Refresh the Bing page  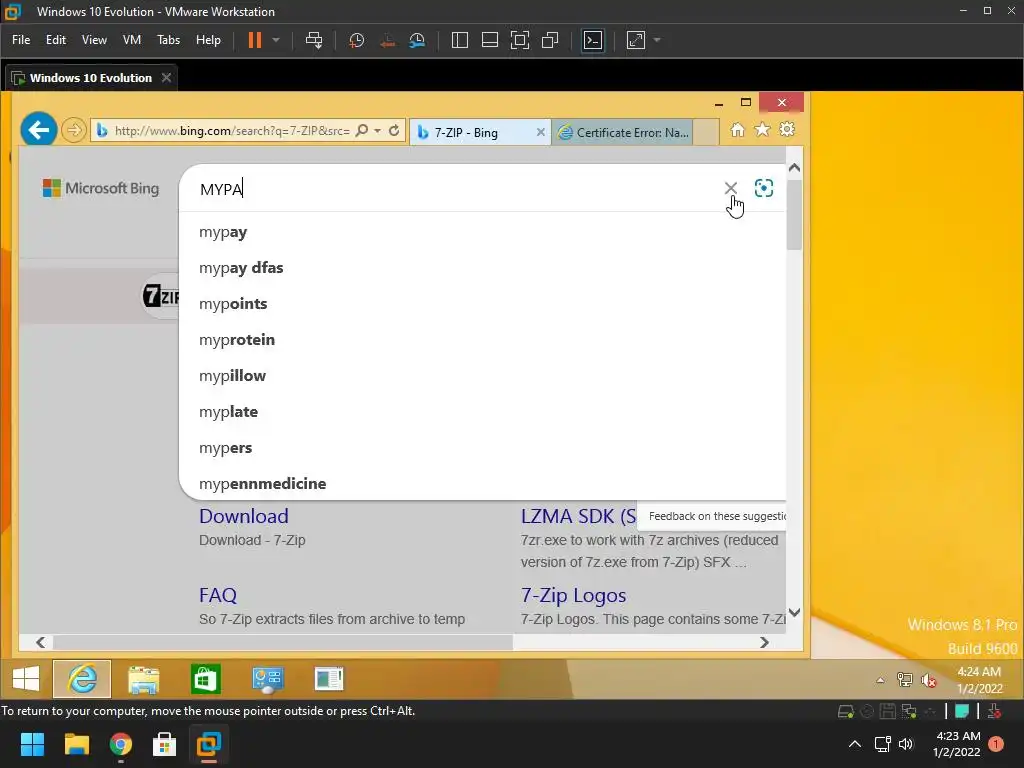point(394,131)
